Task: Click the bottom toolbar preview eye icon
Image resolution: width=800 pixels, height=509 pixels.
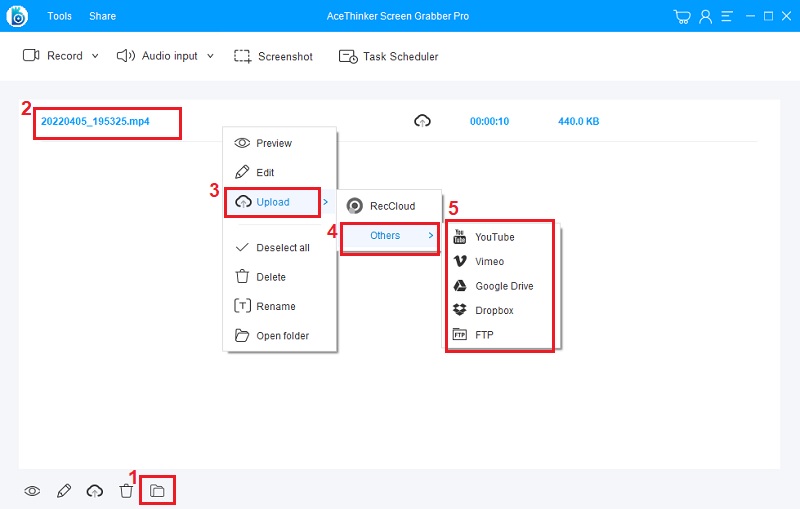Action: pyautogui.click(x=32, y=491)
